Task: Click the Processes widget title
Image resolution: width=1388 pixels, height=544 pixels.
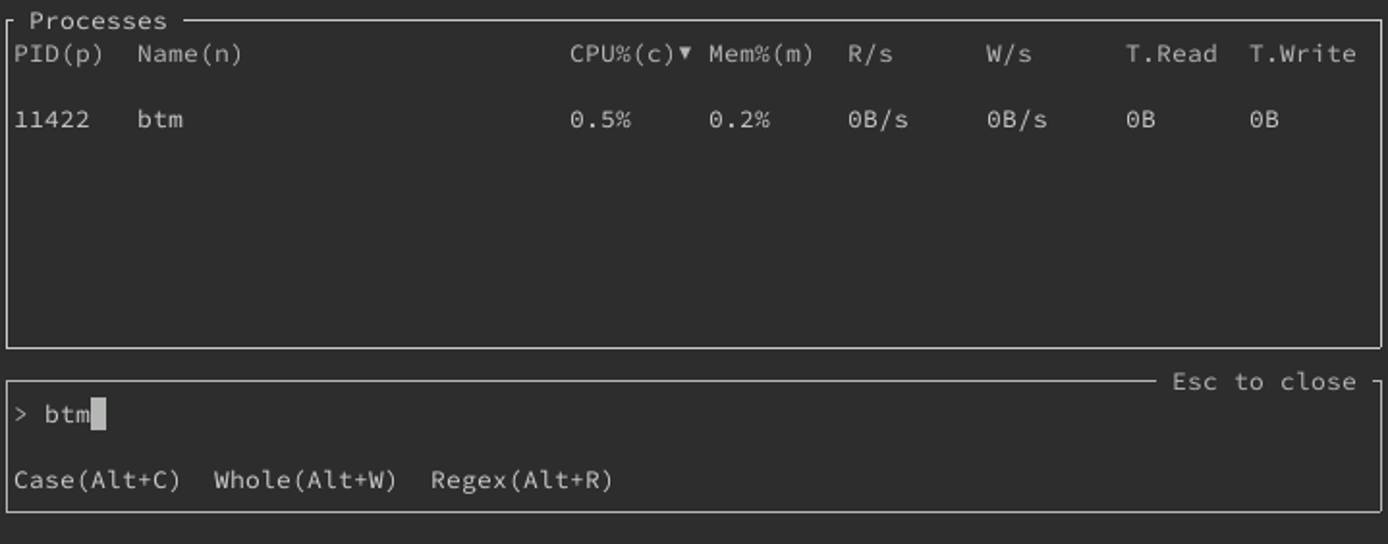Action: point(97,21)
